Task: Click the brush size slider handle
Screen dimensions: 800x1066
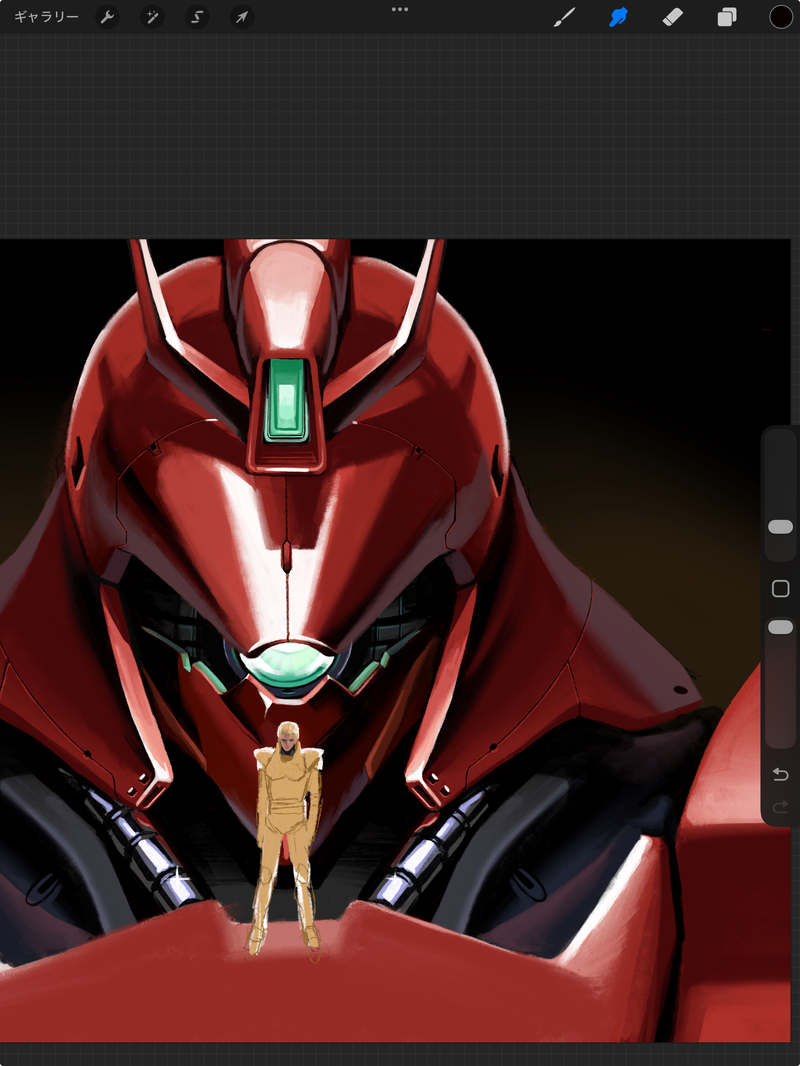Action: [x=780, y=527]
